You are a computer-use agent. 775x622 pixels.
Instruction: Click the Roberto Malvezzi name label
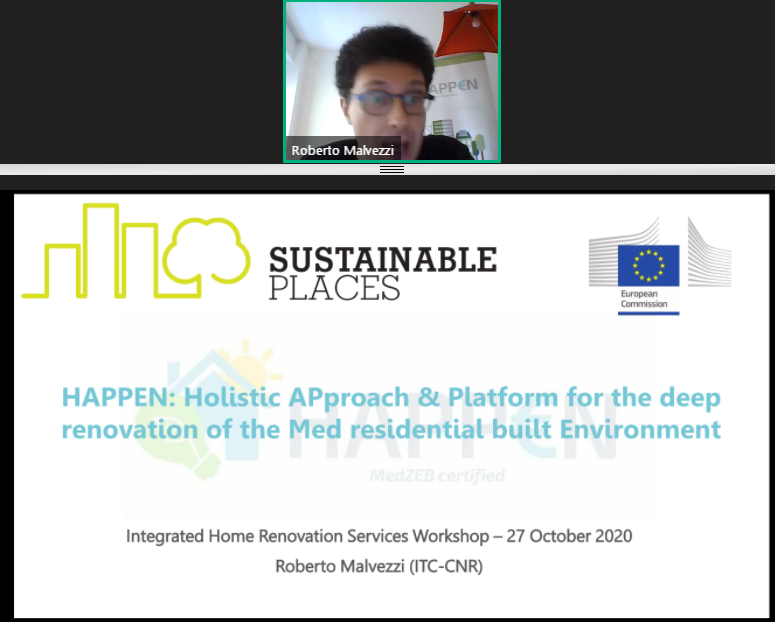tap(343, 150)
